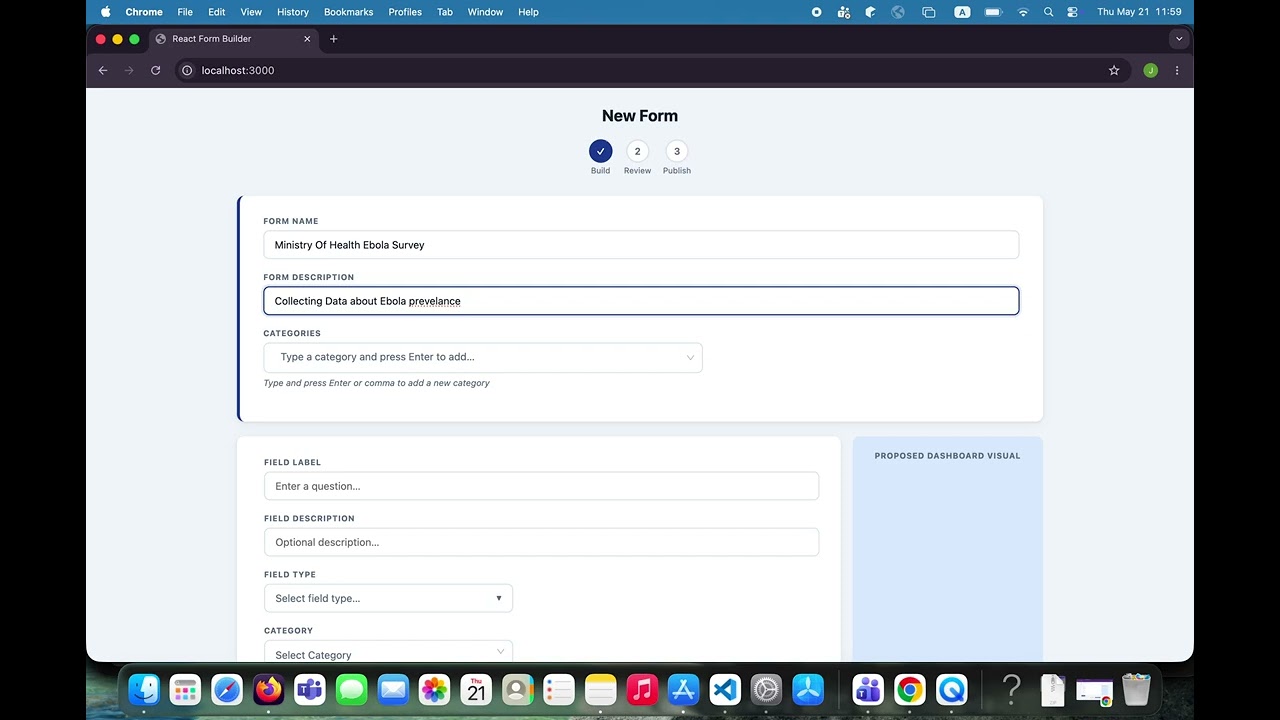
Task: Open App Store from the Dock
Action: (x=683, y=689)
